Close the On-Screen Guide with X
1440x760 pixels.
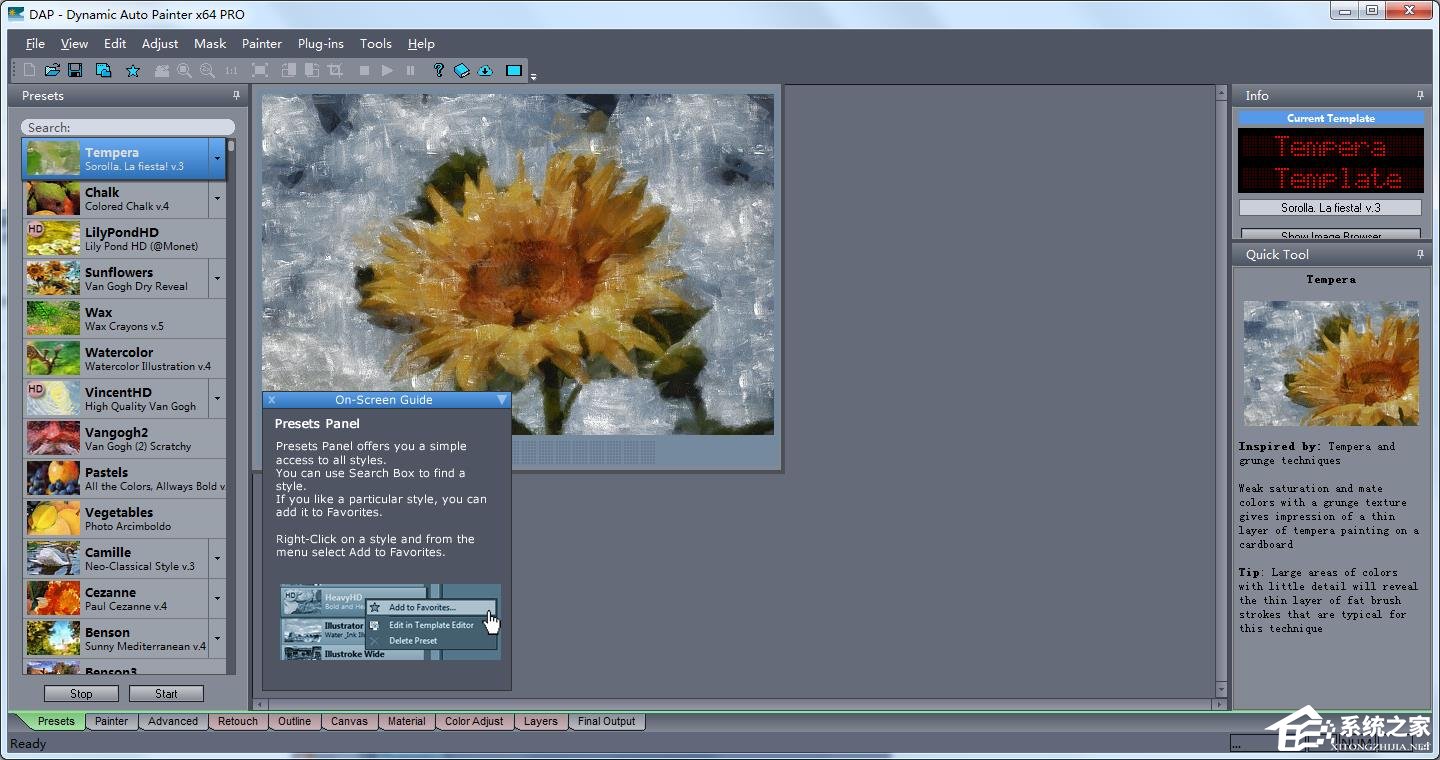pyautogui.click(x=271, y=400)
